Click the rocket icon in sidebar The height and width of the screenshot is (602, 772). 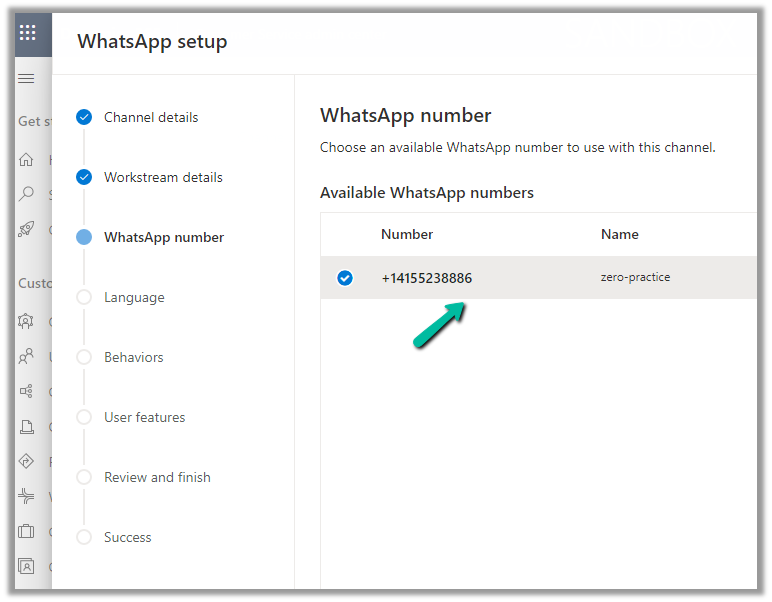[x=27, y=229]
